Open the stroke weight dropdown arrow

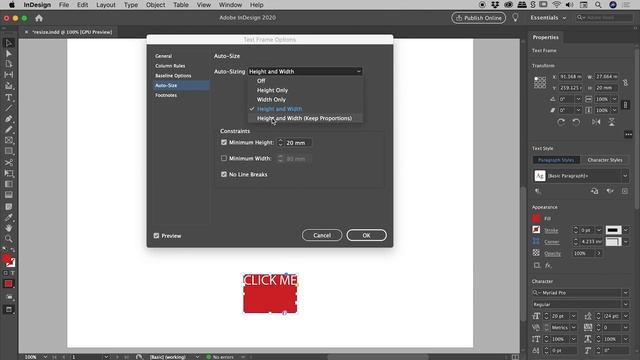coord(599,230)
